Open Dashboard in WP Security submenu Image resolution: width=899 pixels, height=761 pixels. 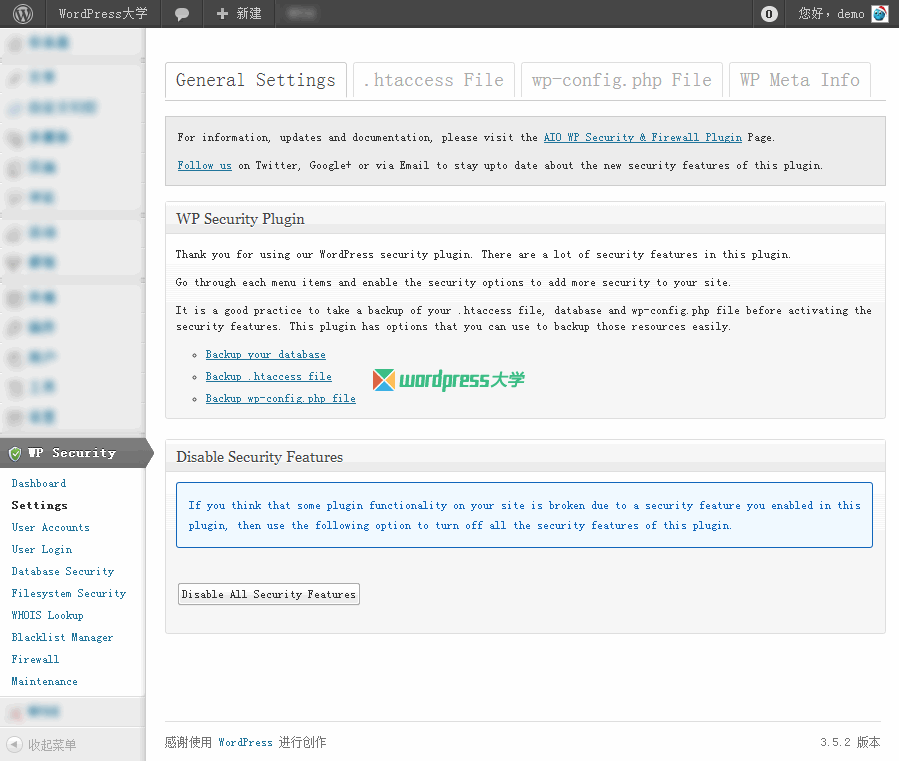click(x=39, y=483)
